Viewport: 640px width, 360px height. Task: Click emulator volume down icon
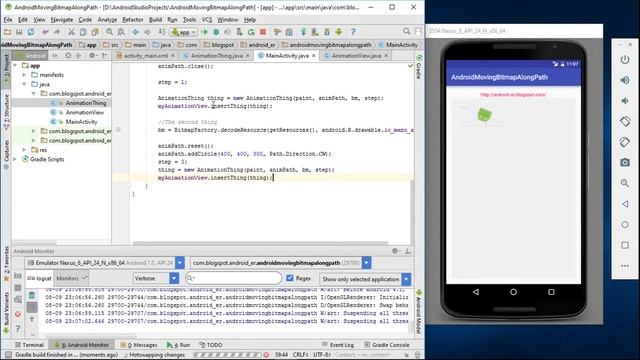[625, 101]
